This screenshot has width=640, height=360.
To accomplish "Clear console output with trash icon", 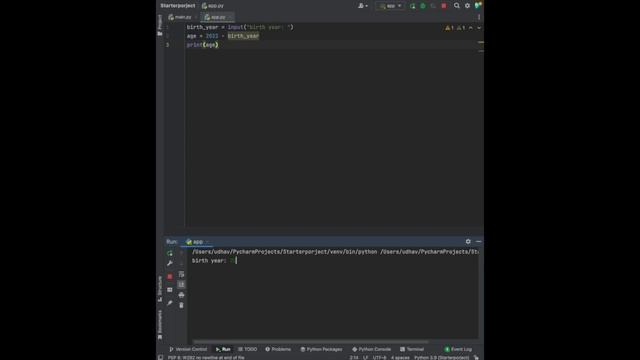I will point(181,305).
